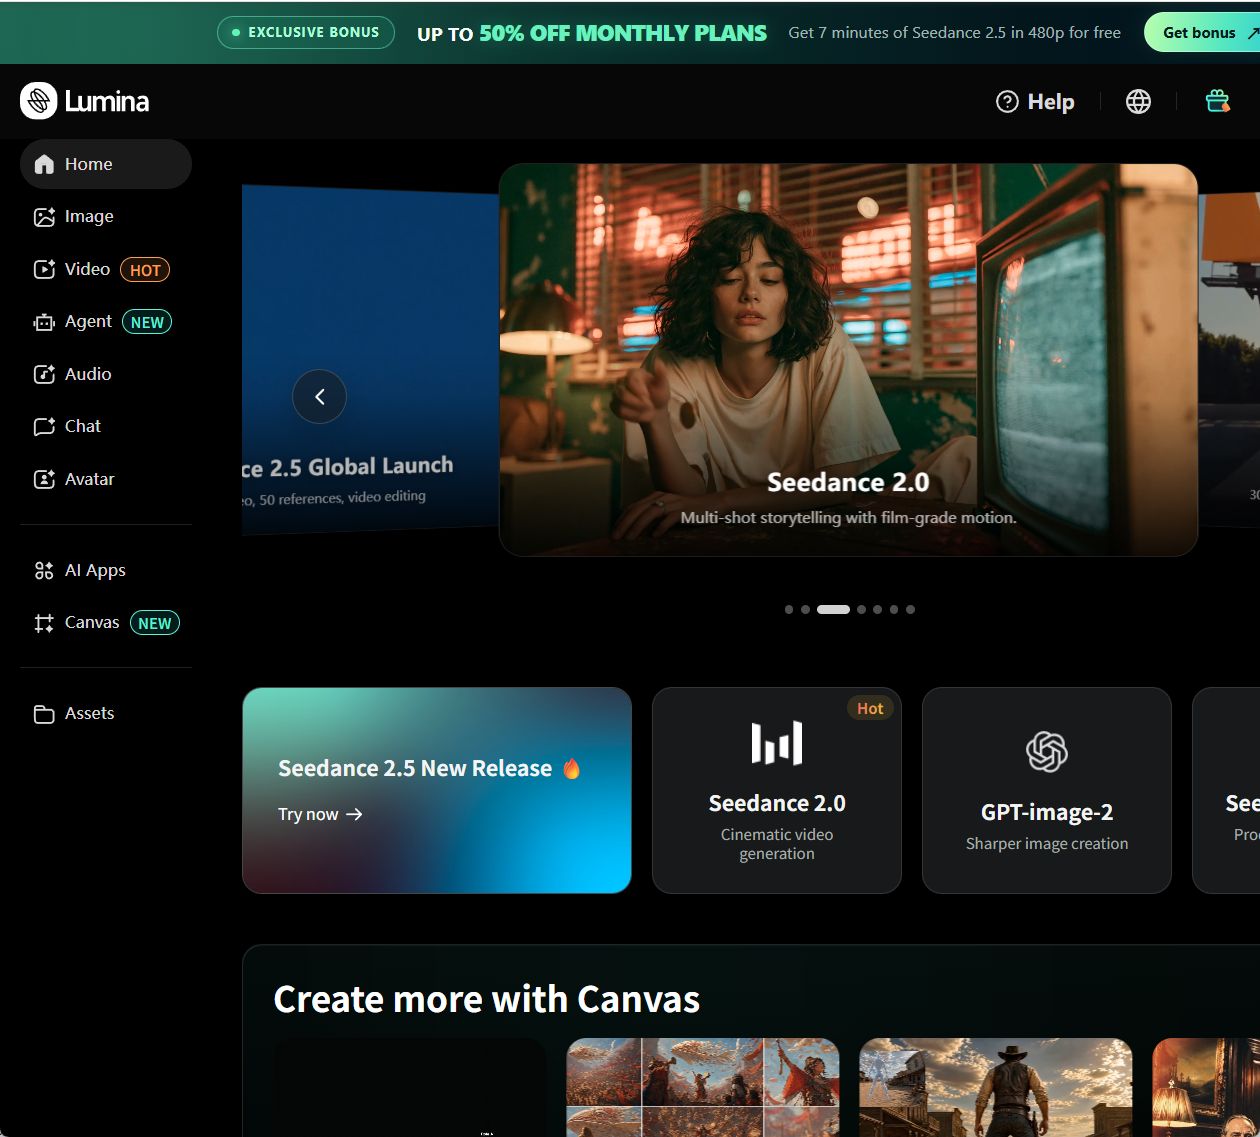Image resolution: width=1260 pixels, height=1137 pixels.
Task: Click the NEW badge beside Canvas
Action: tap(155, 623)
